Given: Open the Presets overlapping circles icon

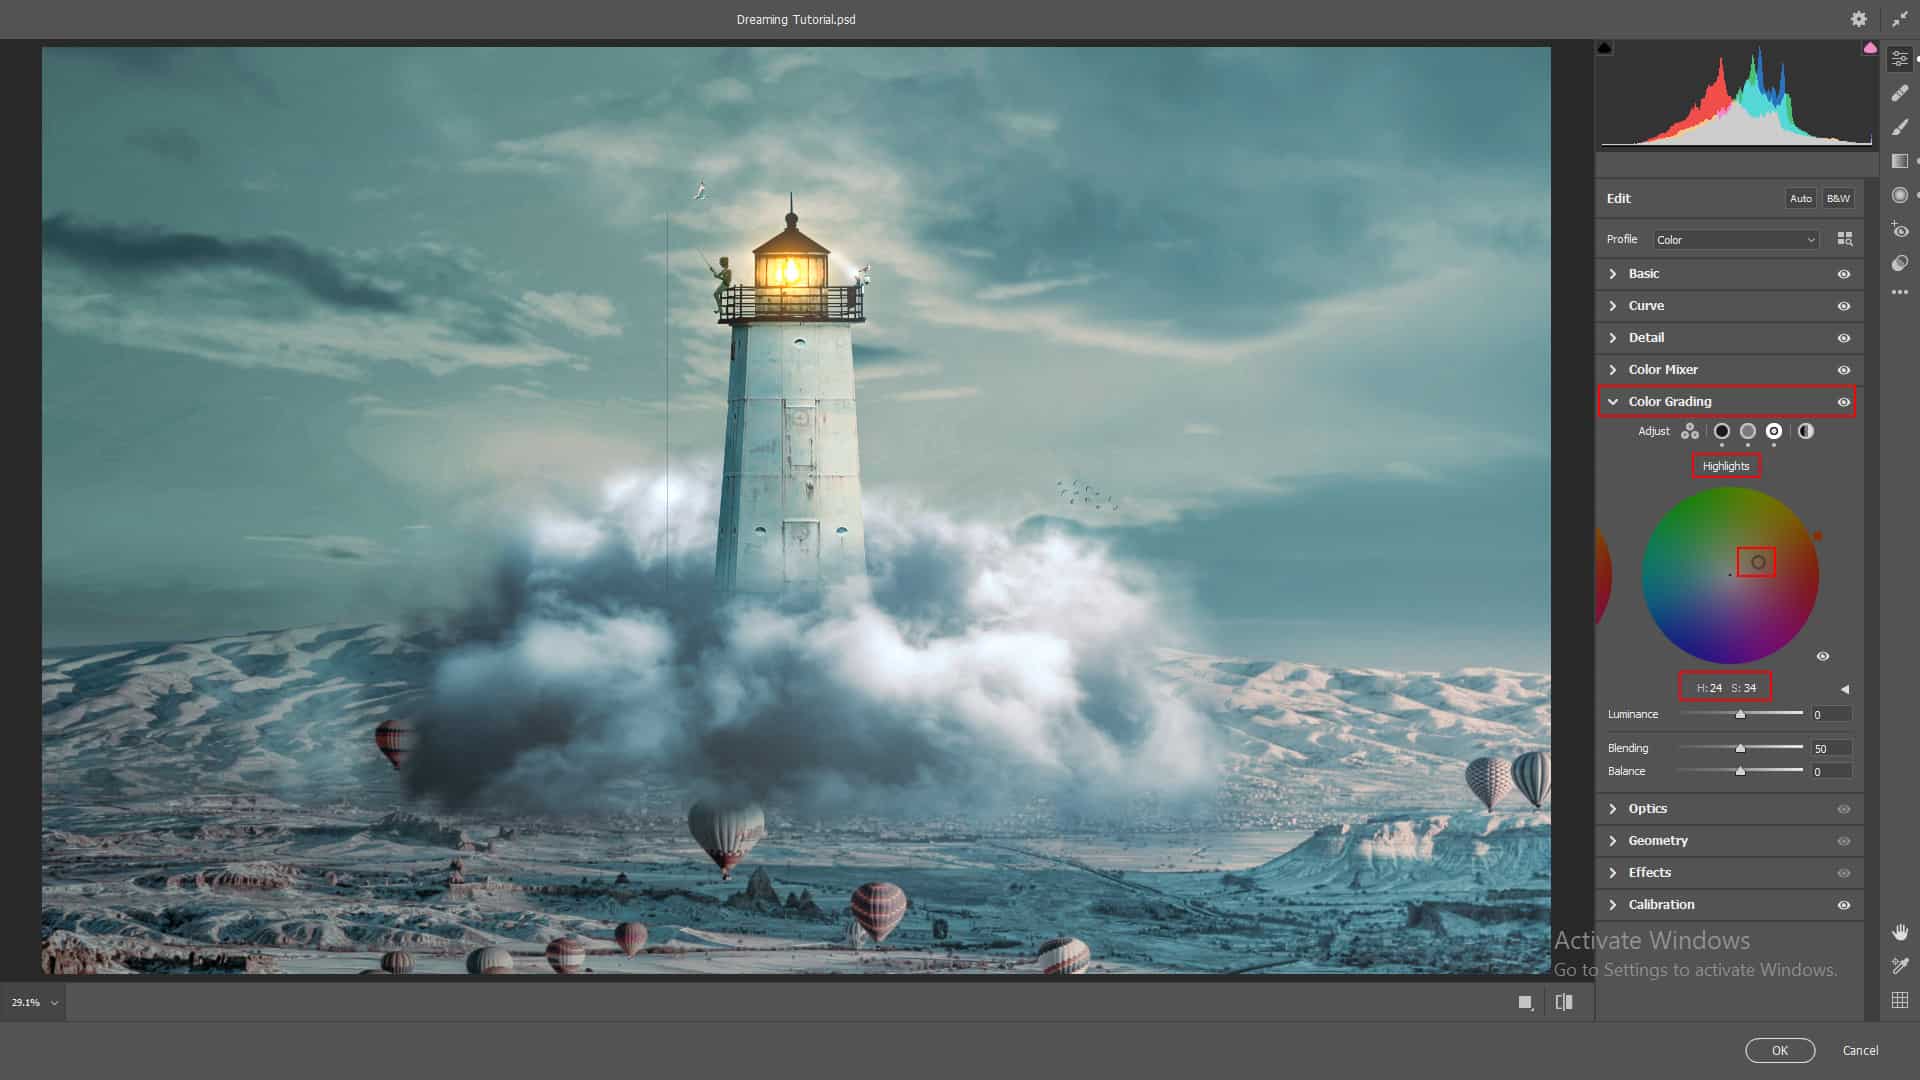Looking at the screenshot, I should tap(1900, 263).
